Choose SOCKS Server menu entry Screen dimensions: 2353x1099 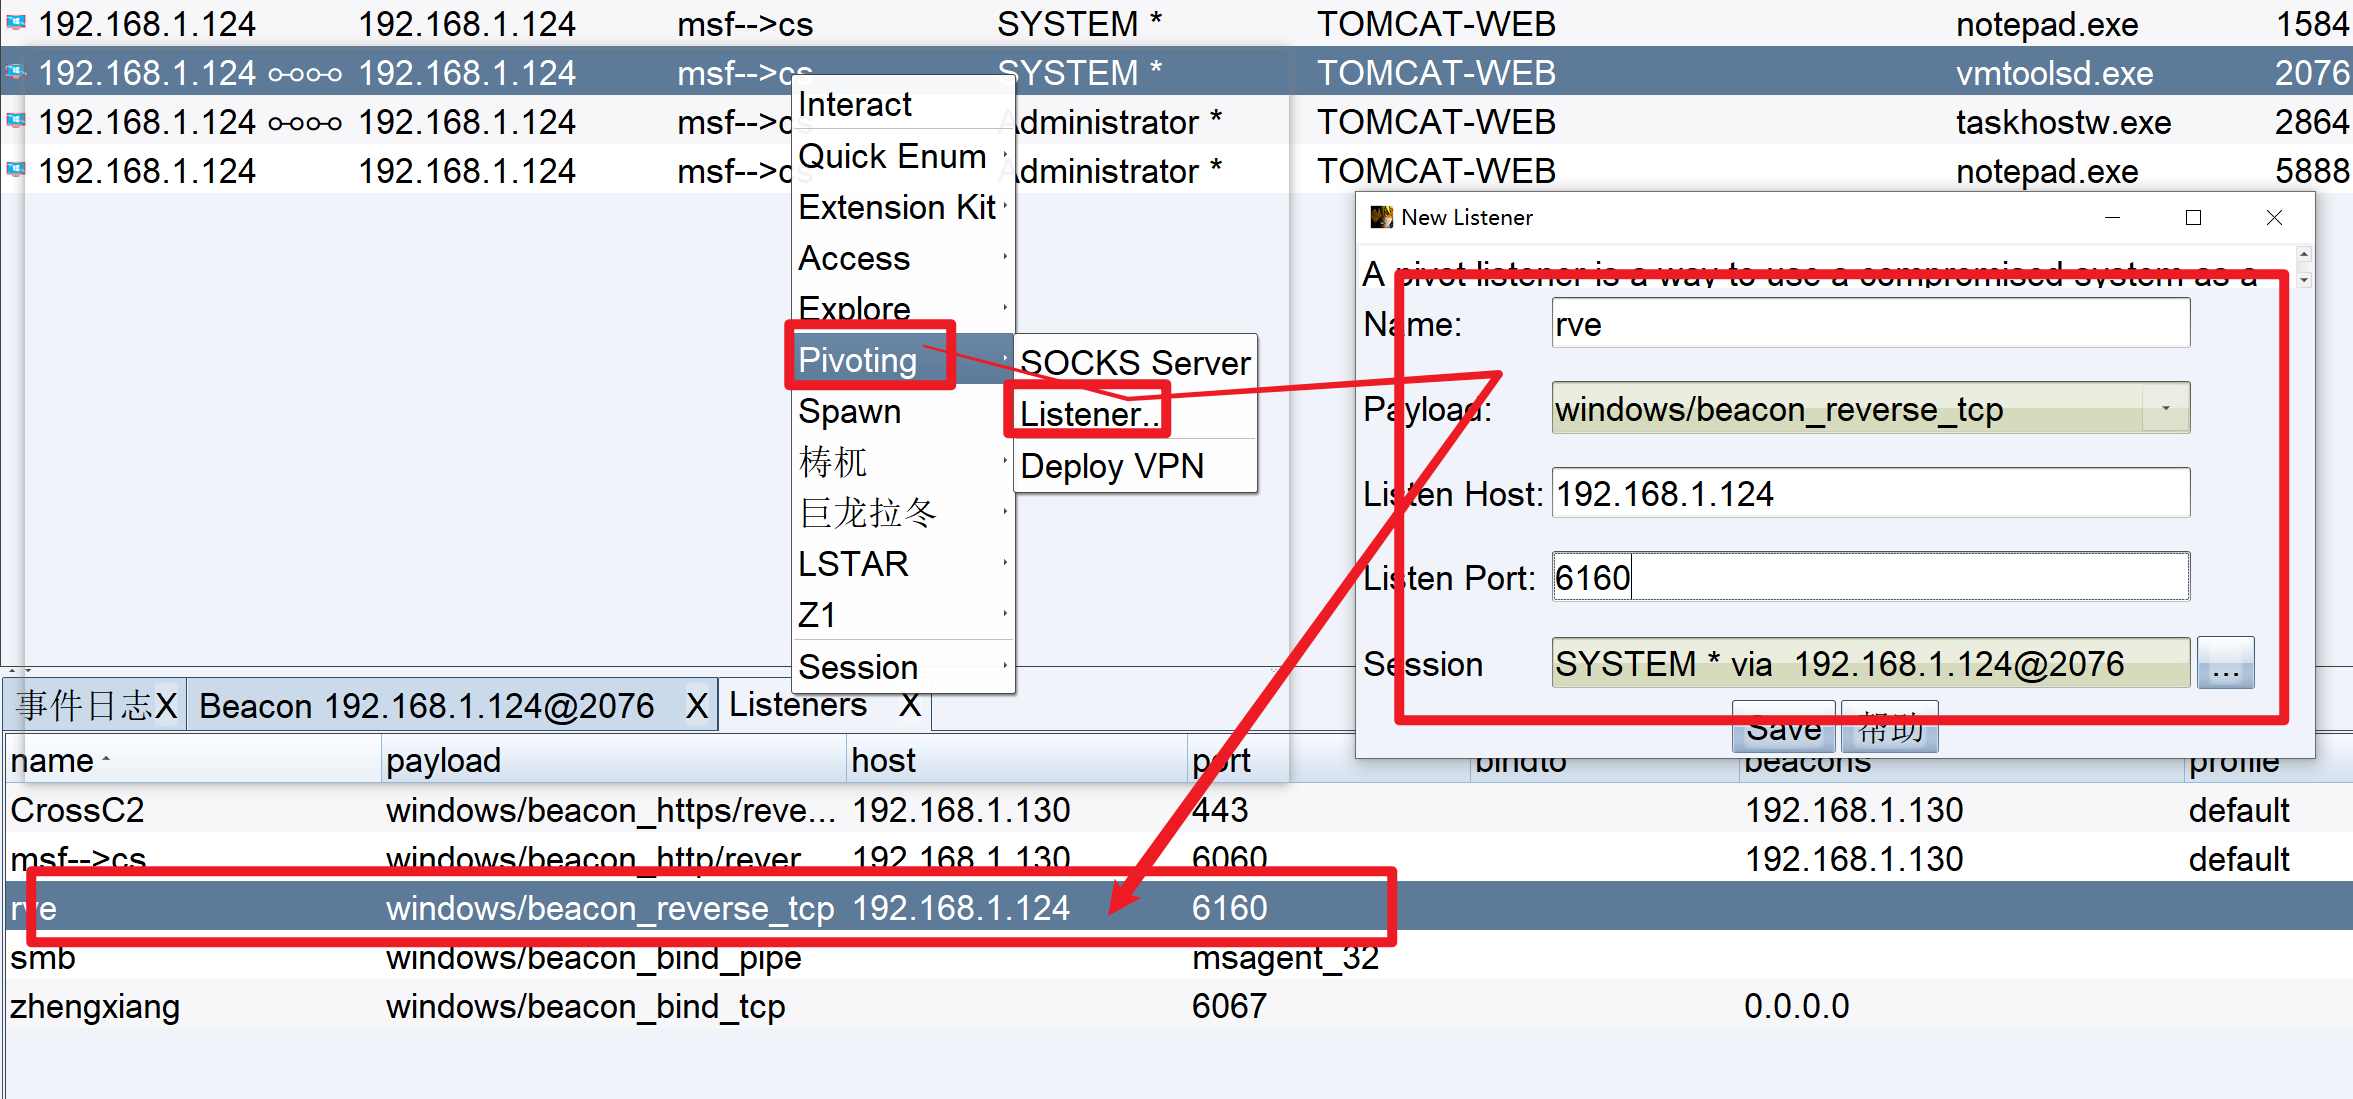pos(1134,362)
